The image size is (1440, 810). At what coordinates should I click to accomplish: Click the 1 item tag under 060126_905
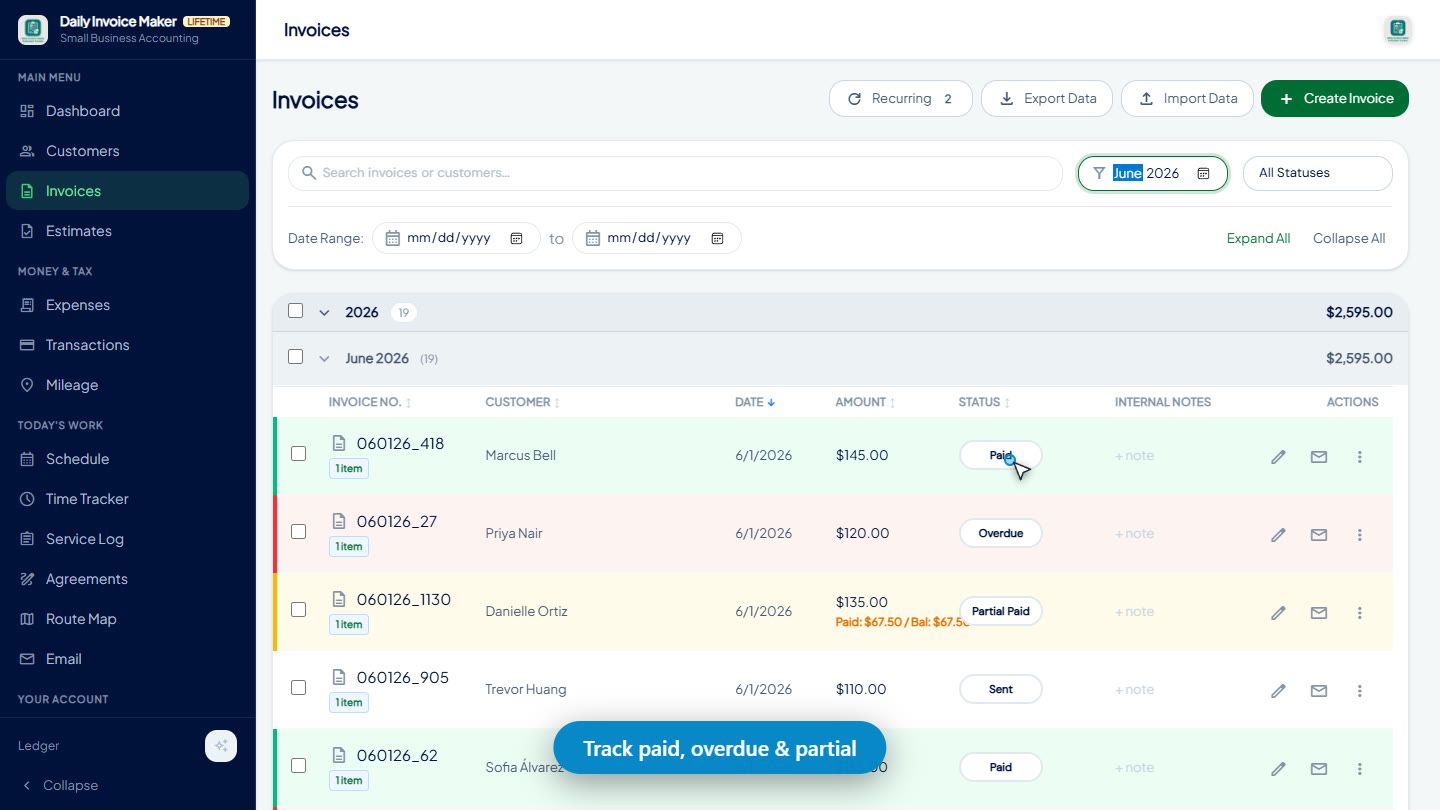(349, 702)
